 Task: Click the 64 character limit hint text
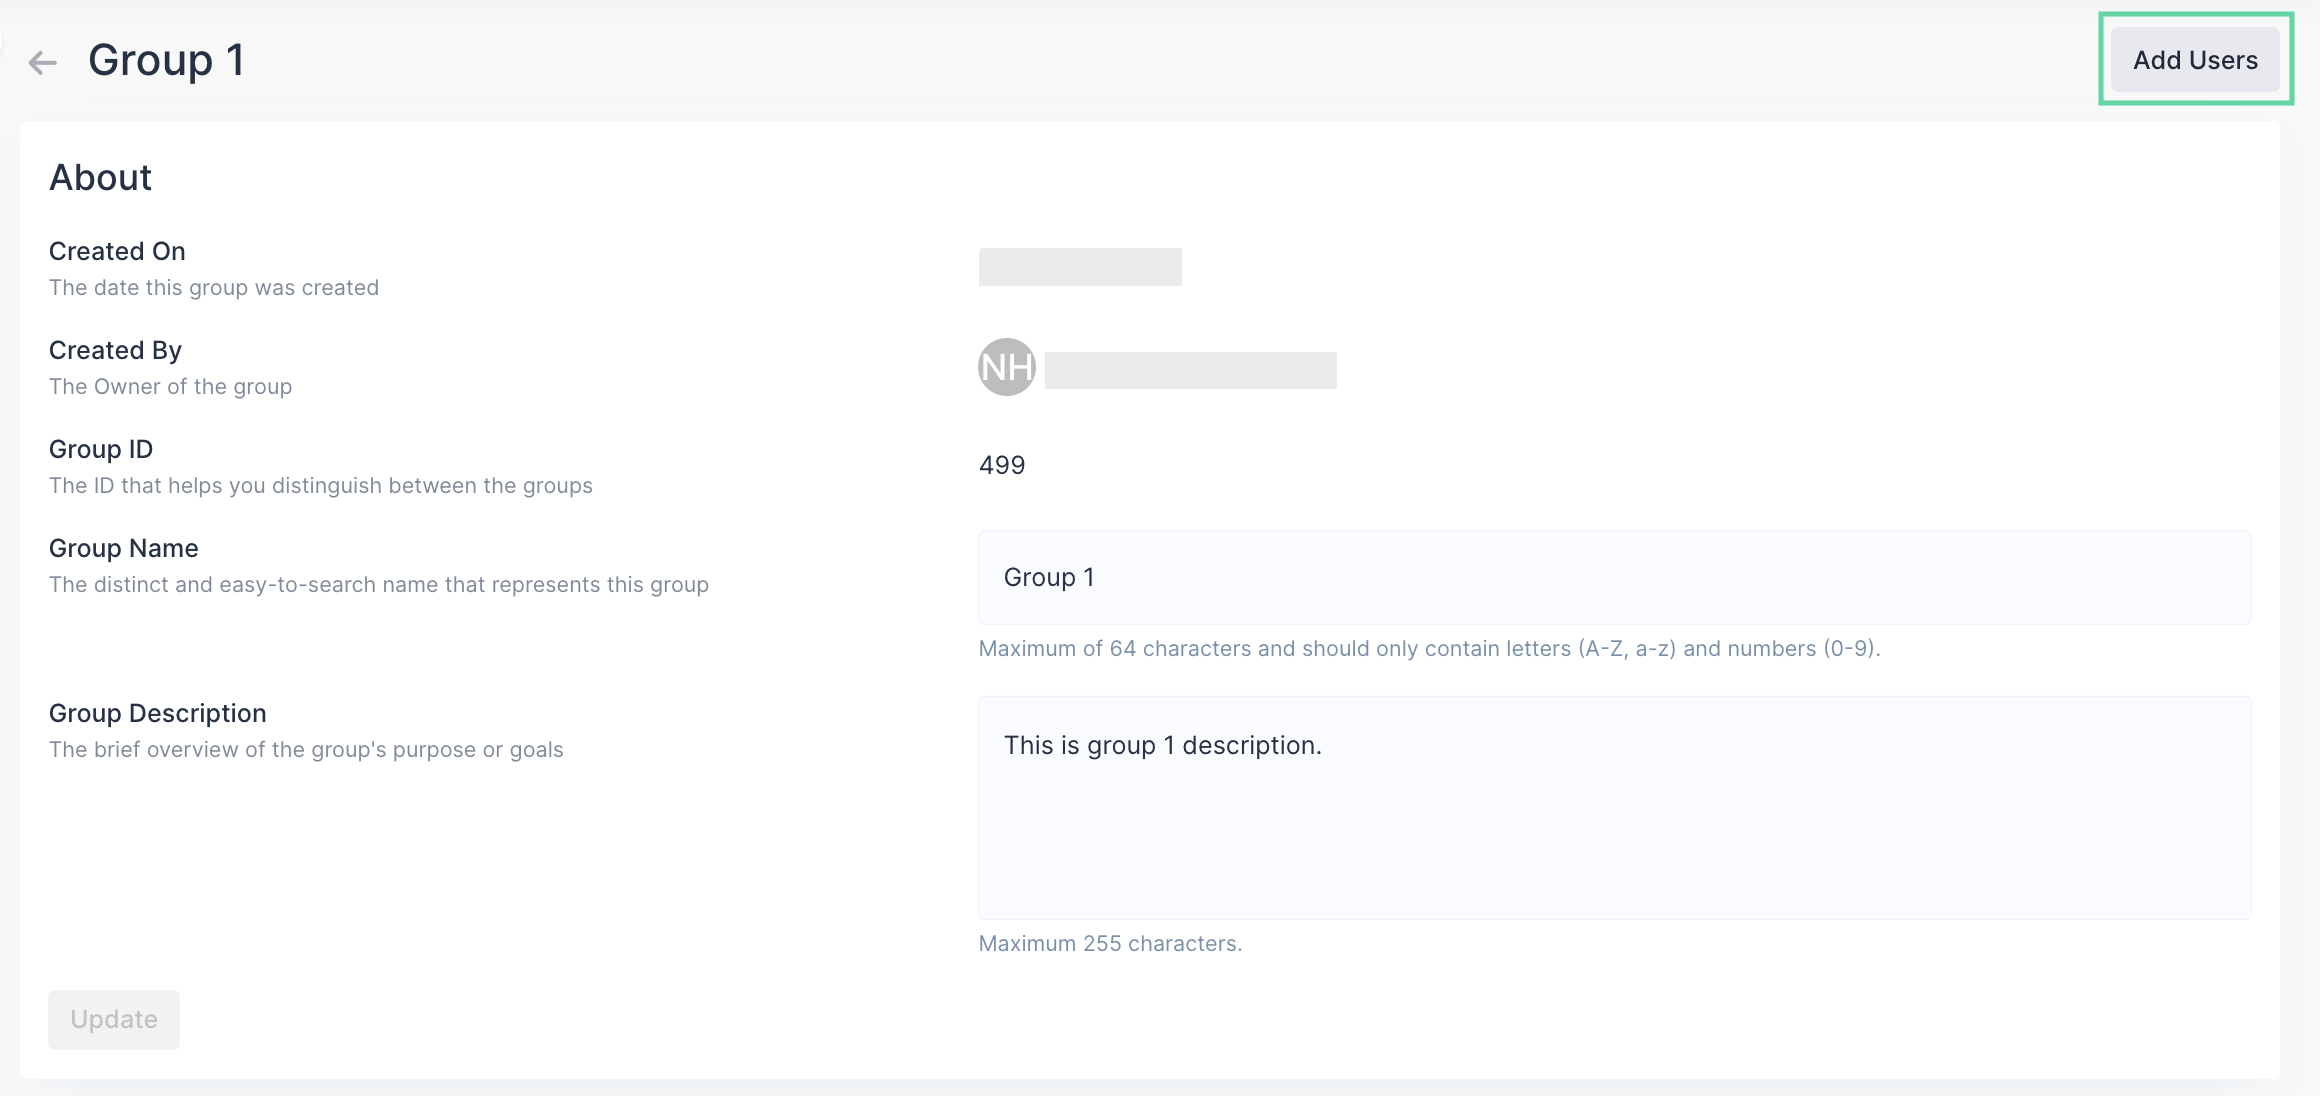click(1428, 648)
